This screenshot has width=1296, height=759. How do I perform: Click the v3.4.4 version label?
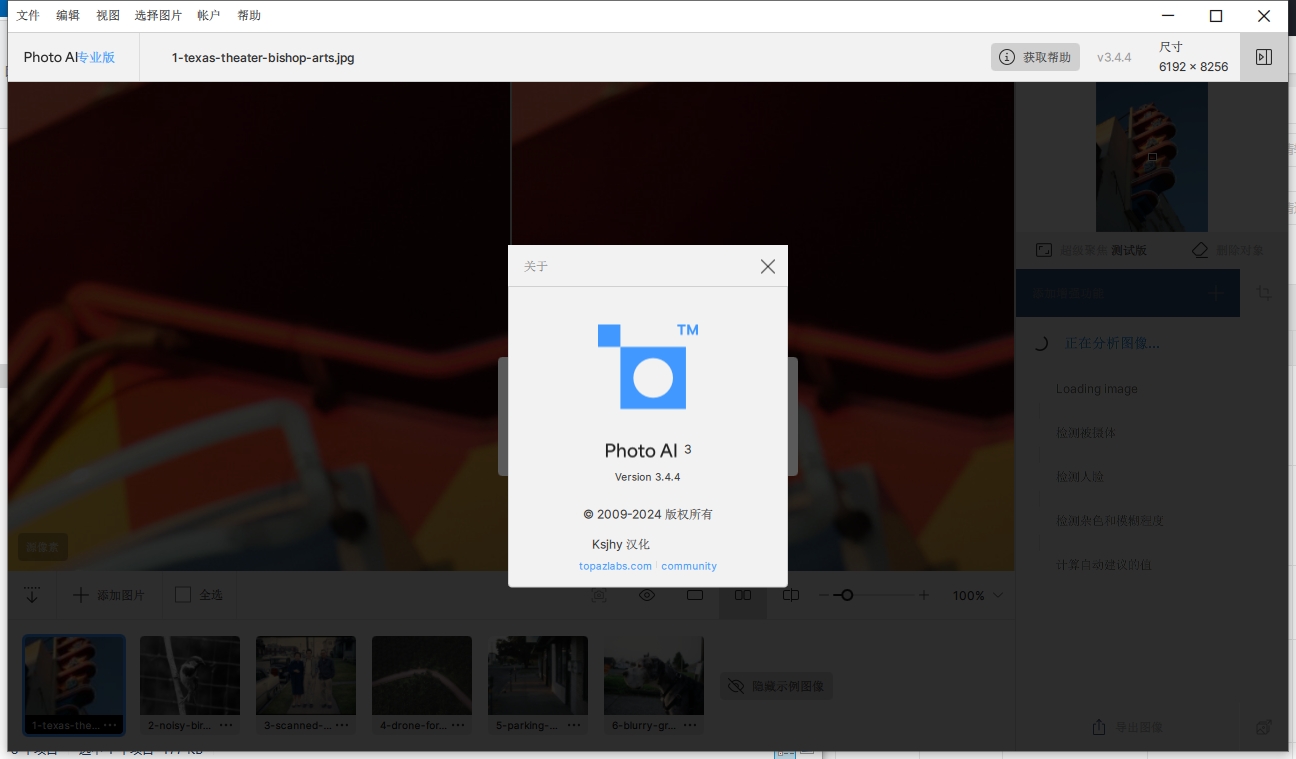click(x=1114, y=57)
